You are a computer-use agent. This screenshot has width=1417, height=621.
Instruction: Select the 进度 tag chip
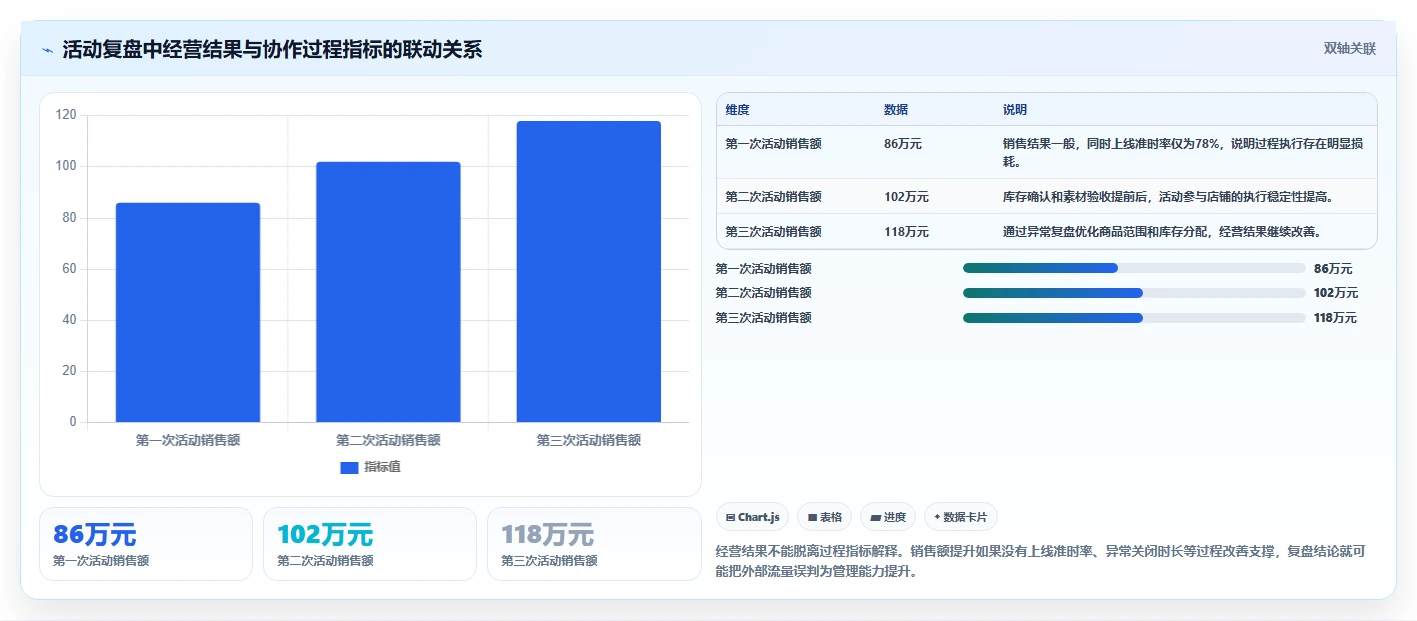point(888,517)
